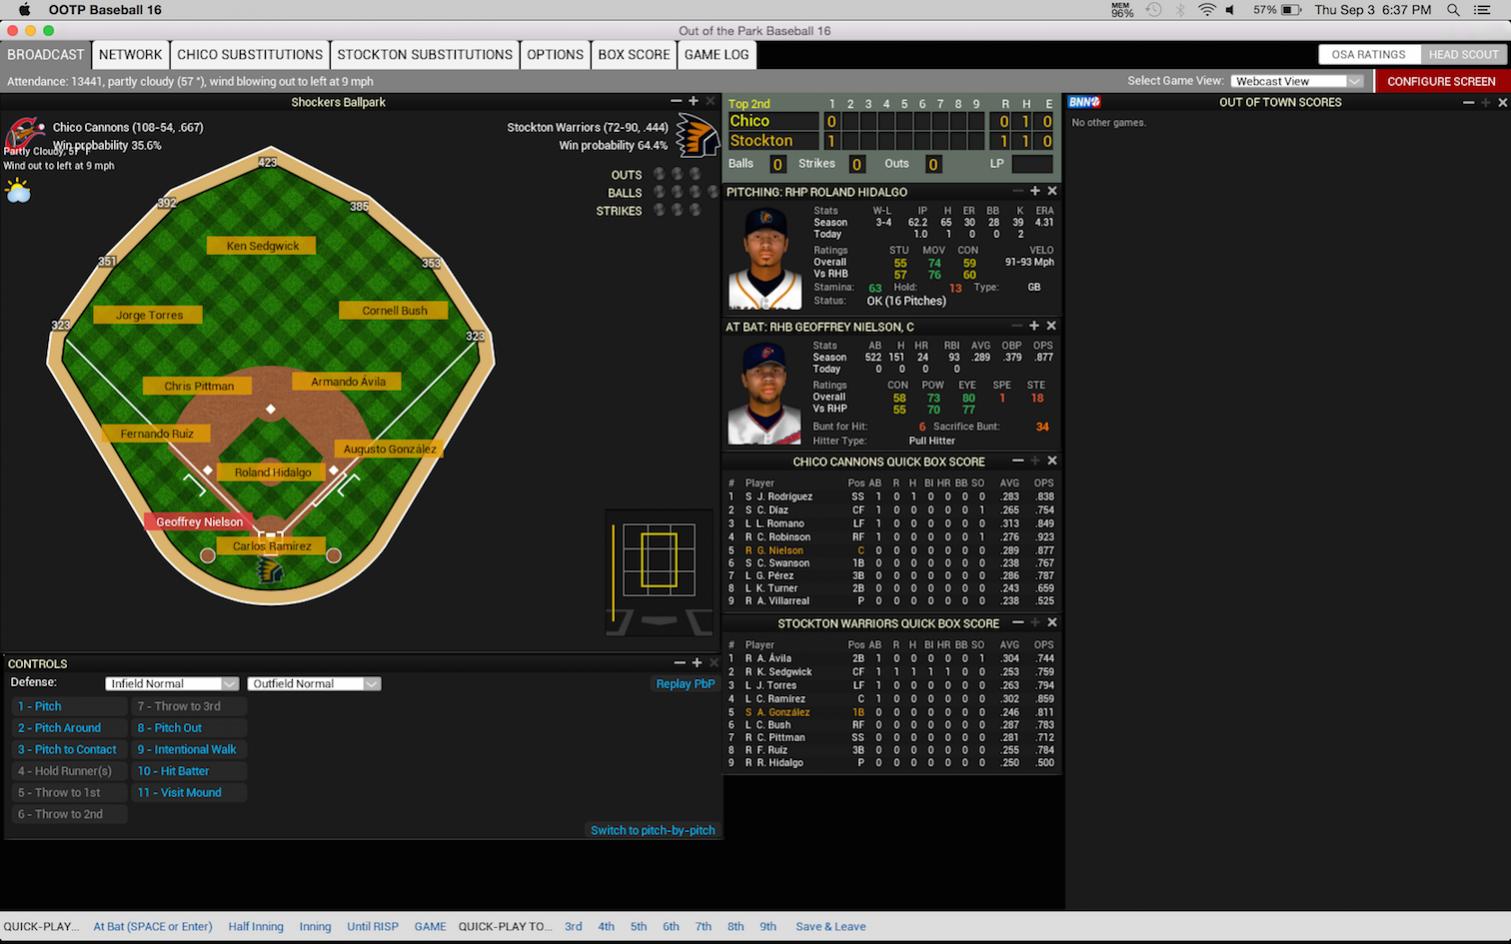Collapse the Shockers Ballpark panel with minus icon
The width and height of the screenshot is (1511, 944).
coord(677,101)
